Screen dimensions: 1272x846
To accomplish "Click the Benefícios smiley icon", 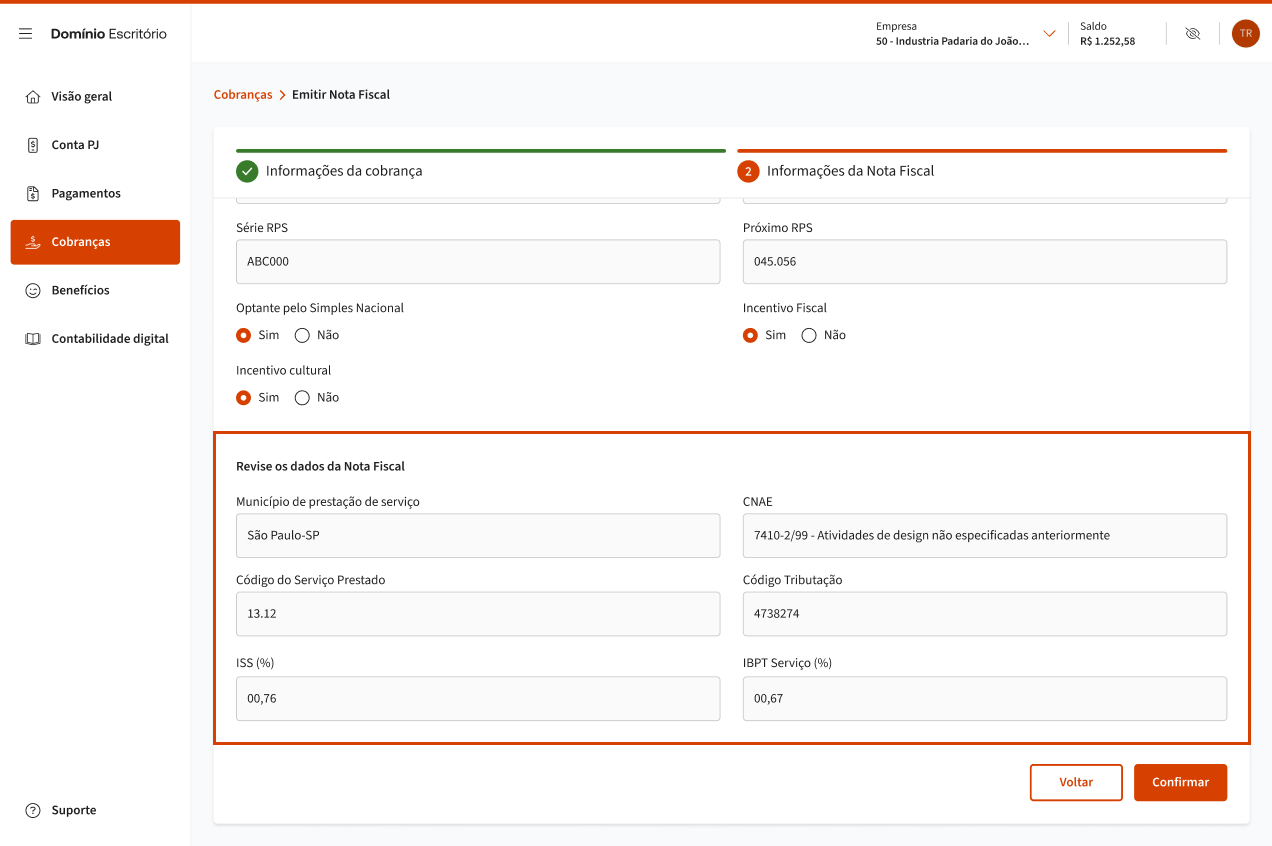I will (x=33, y=290).
